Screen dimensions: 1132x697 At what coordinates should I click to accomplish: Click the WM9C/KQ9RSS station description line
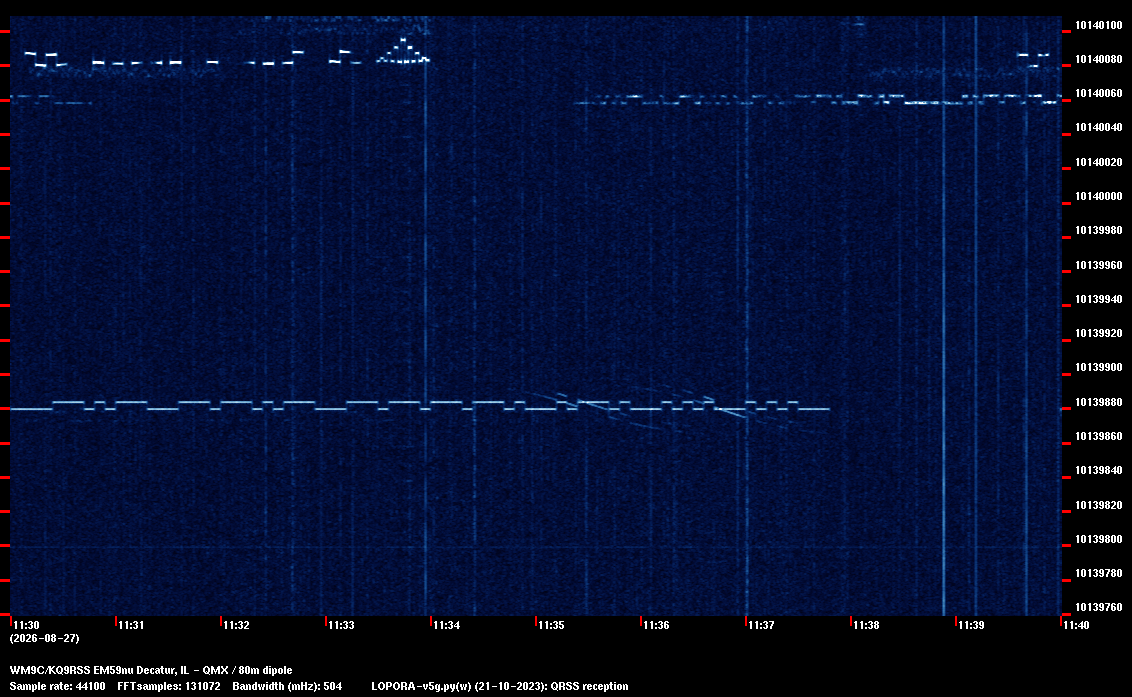click(151, 670)
